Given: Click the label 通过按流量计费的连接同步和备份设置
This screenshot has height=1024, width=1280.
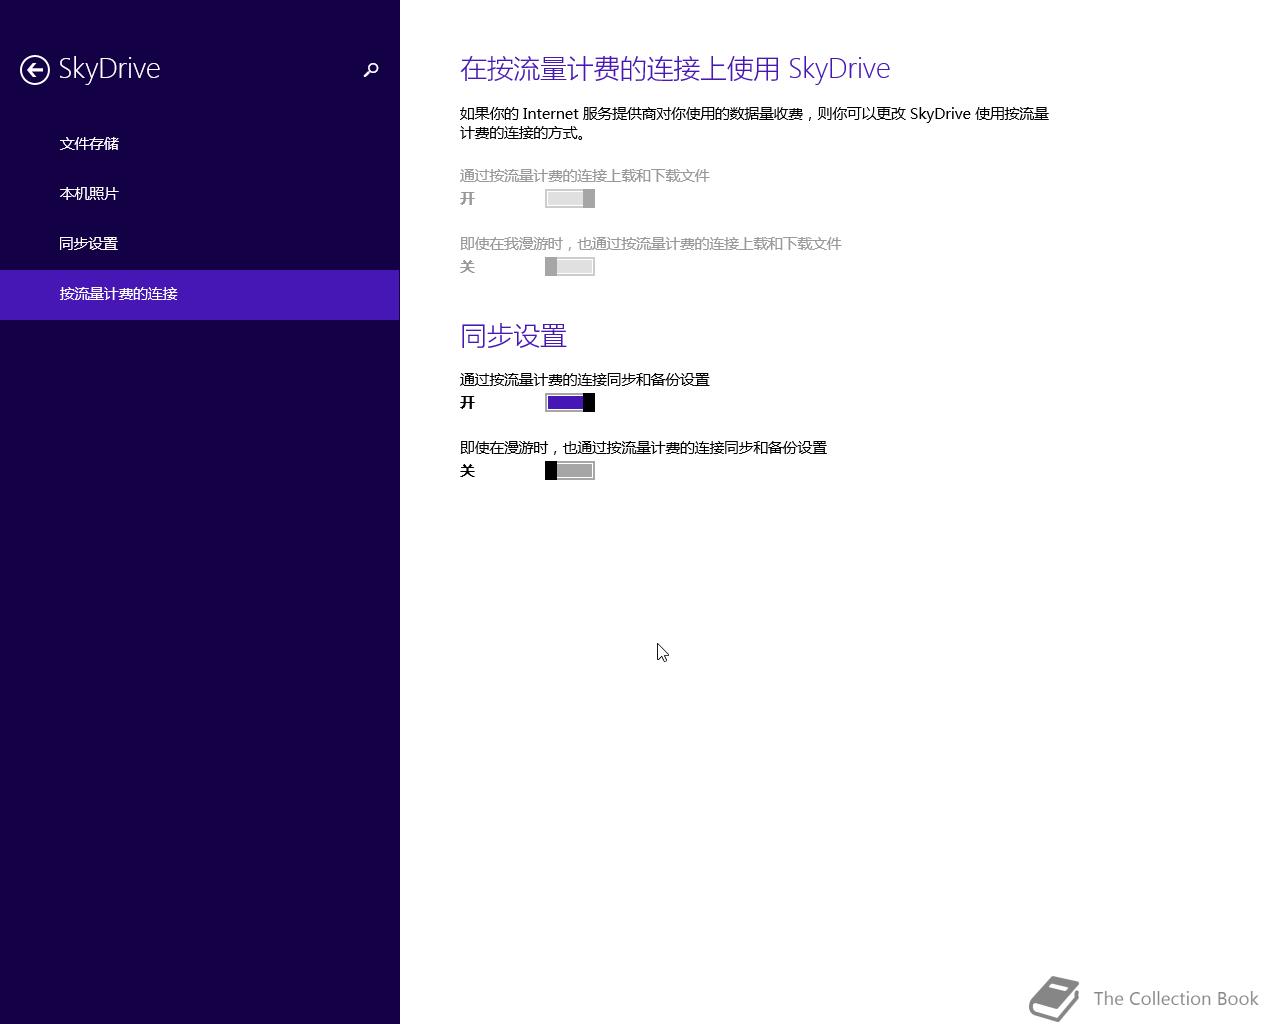Looking at the screenshot, I should pos(585,380).
